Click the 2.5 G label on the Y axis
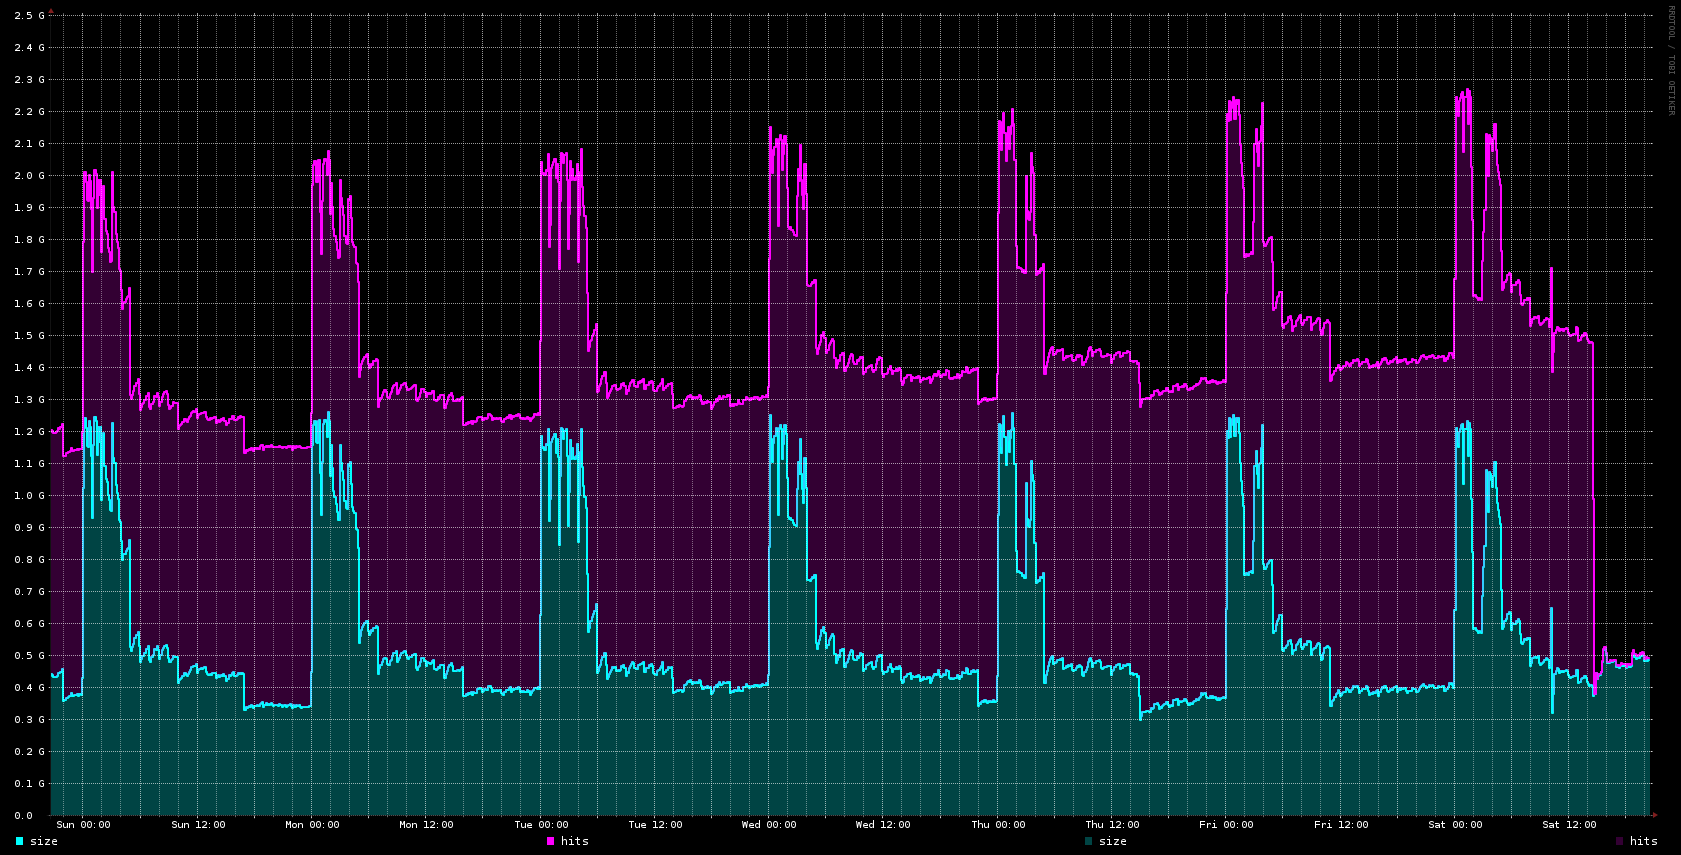The height and width of the screenshot is (855, 1681). click(30, 16)
